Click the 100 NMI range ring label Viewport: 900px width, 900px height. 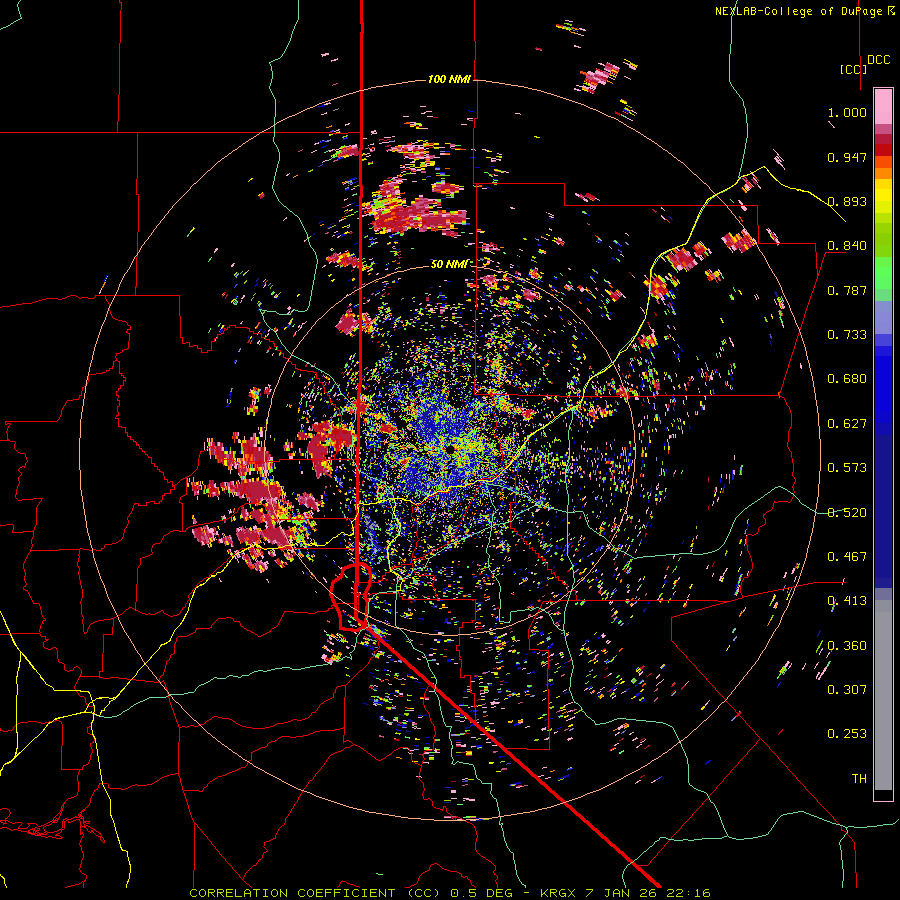(x=449, y=79)
